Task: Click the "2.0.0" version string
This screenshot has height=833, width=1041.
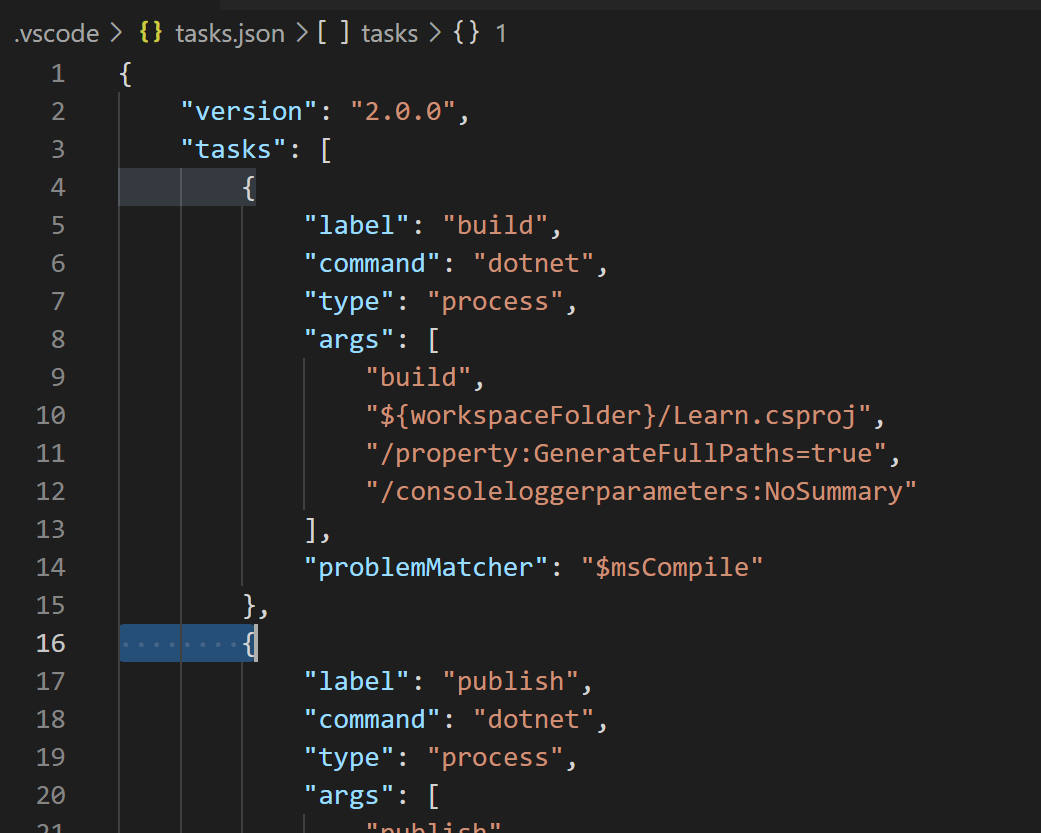Action: [411, 110]
